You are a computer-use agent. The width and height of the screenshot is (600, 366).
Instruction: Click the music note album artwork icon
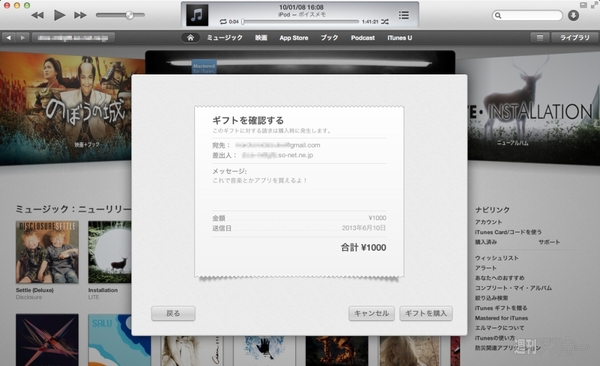coord(197,15)
